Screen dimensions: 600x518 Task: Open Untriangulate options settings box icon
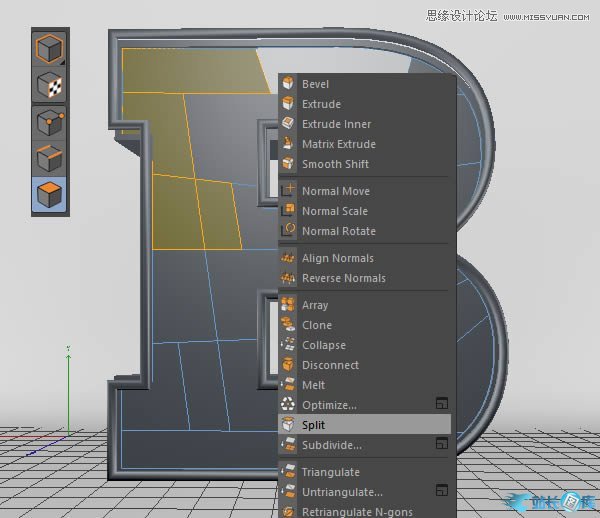coord(441,491)
